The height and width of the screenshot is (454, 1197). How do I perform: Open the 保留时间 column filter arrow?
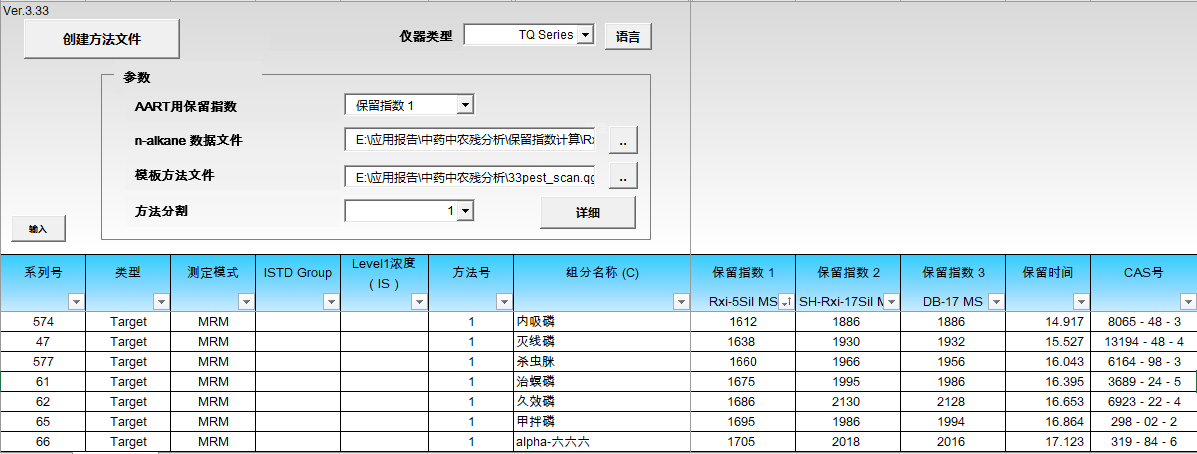tap(1080, 301)
